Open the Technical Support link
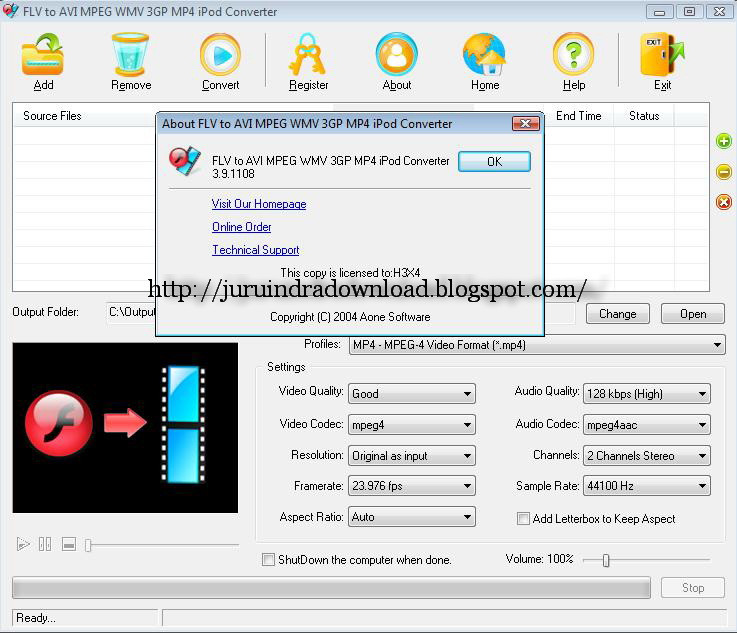The width and height of the screenshot is (737, 633). (x=256, y=250)
